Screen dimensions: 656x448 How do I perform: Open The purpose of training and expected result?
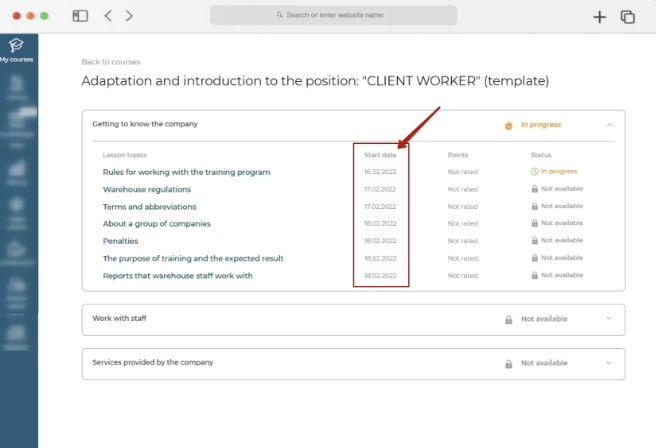[193, 259]
